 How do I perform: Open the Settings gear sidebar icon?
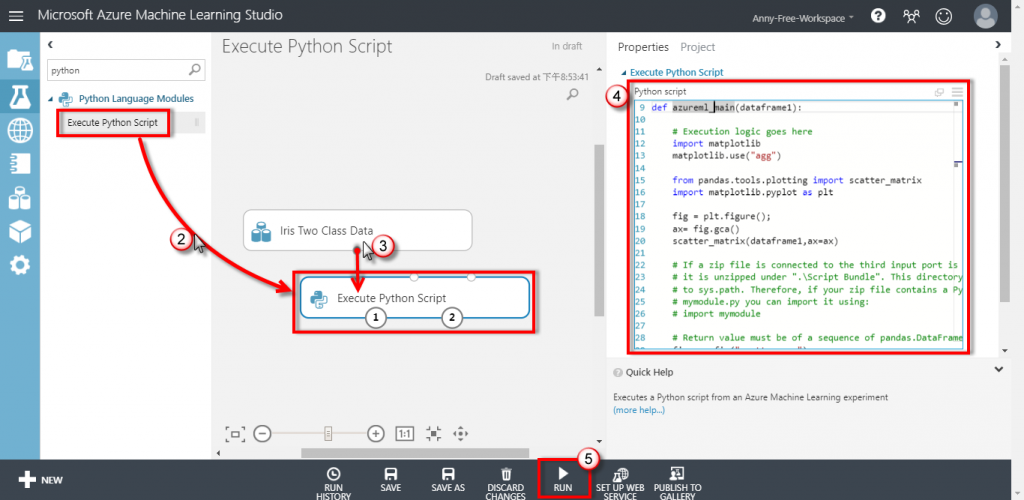(x=20, y=265)
